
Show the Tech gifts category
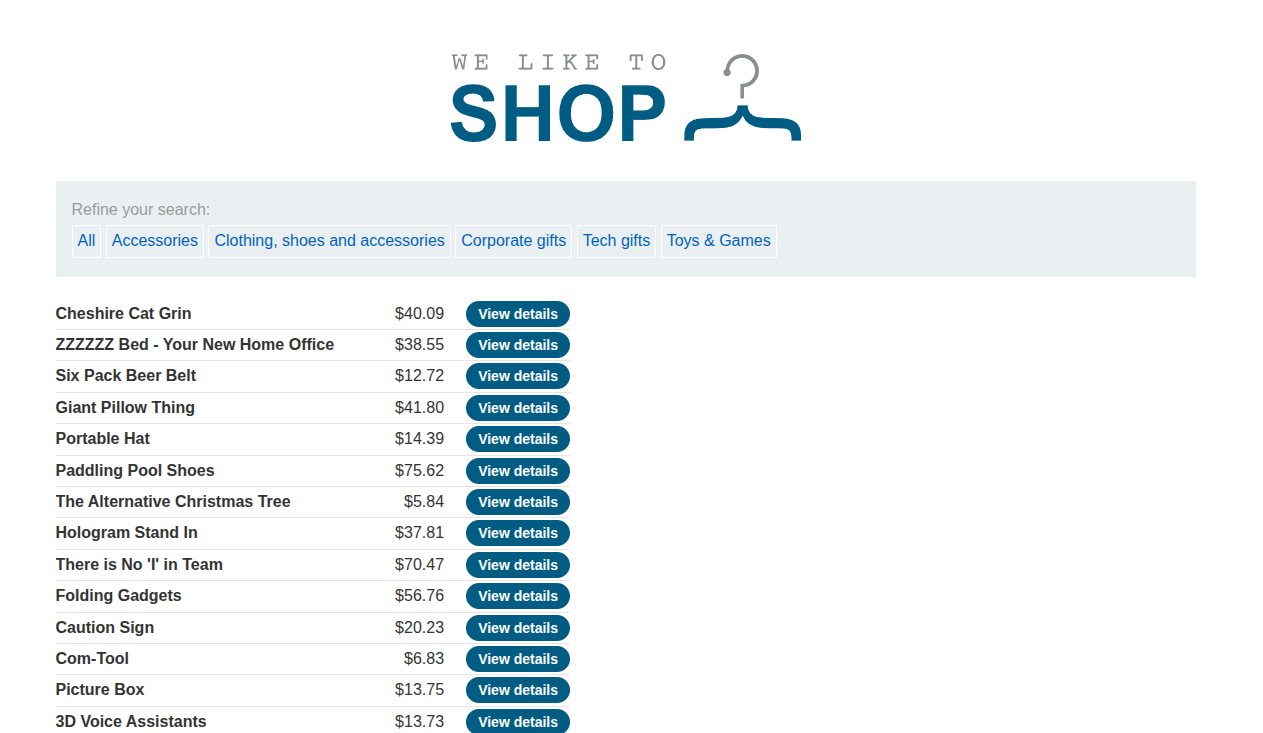617,241
